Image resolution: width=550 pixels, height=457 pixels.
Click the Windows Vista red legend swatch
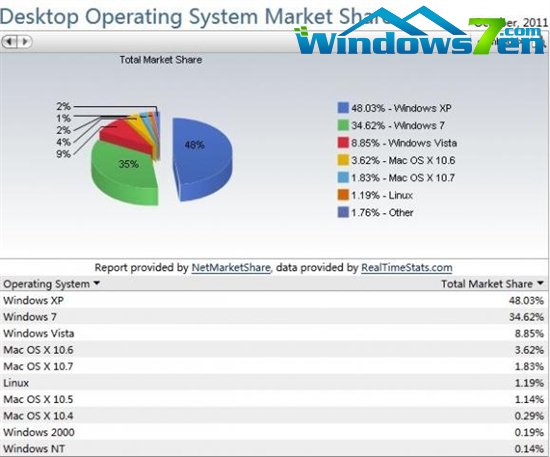343,143
